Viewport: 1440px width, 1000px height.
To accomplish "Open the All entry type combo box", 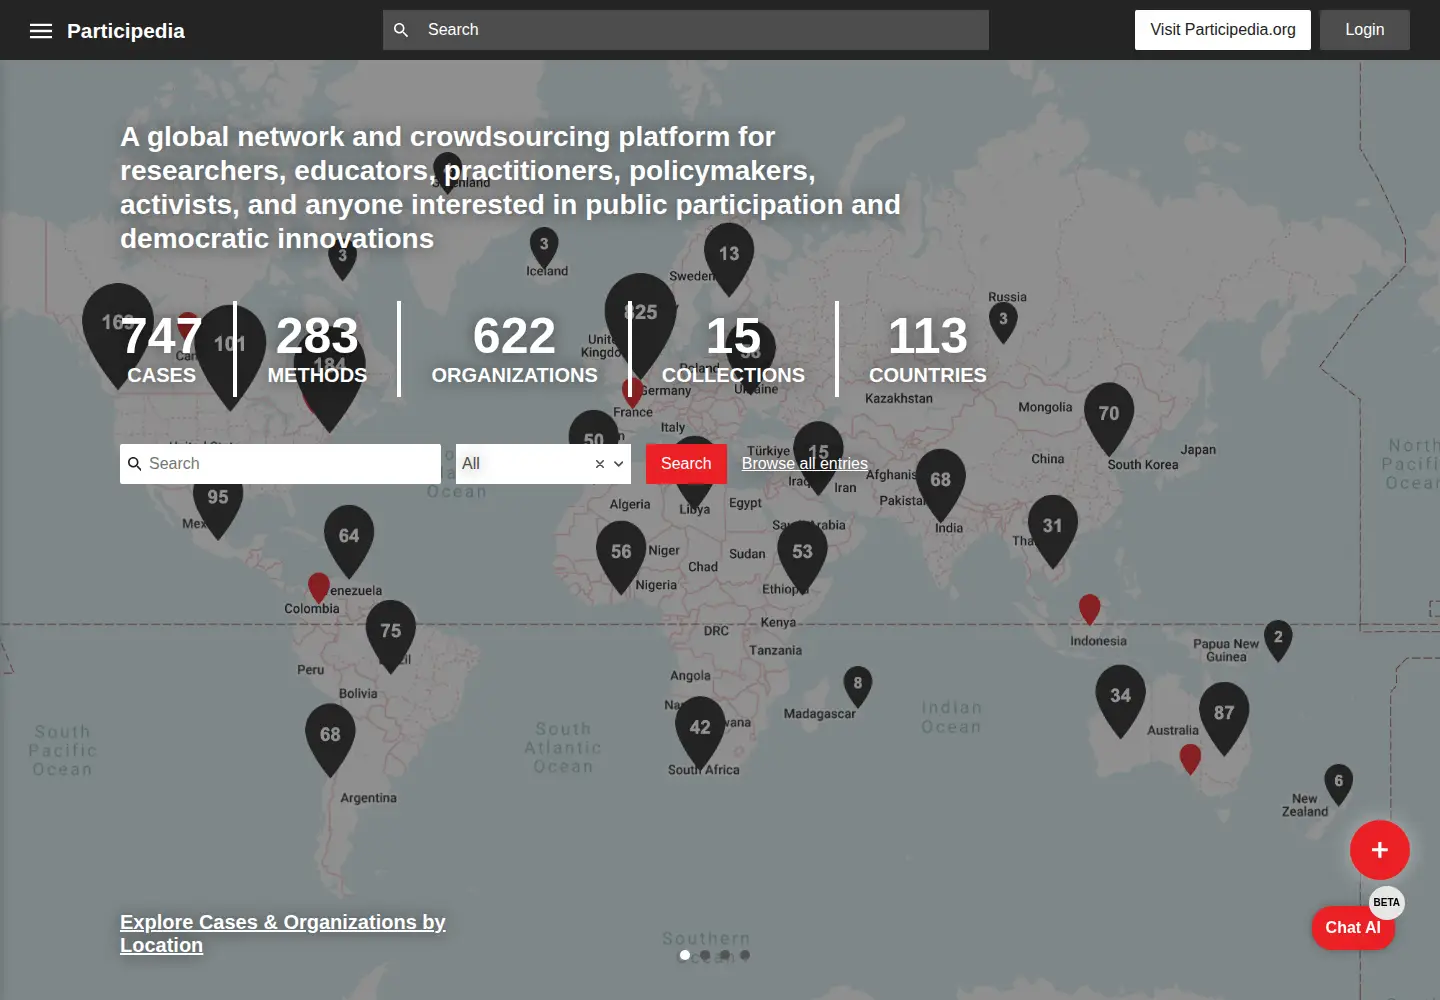I will click(543, 464).
